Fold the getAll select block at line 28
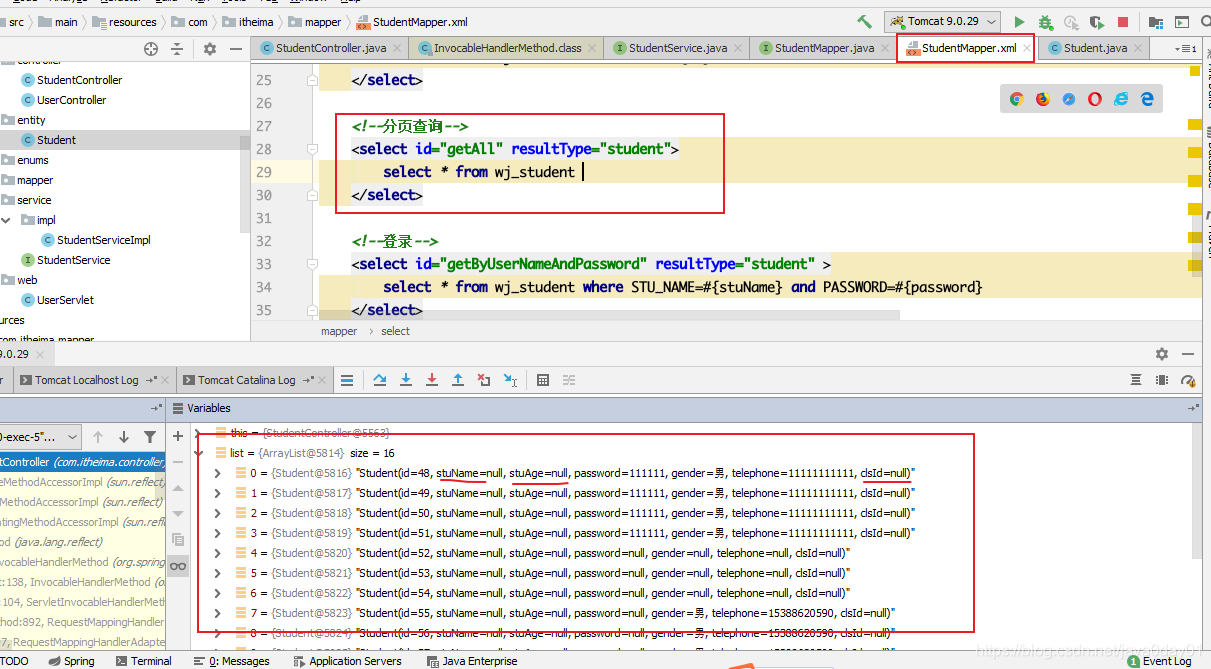Image resolution: width=1211 pixels, height=669 pixels. (x=312, y=149)
